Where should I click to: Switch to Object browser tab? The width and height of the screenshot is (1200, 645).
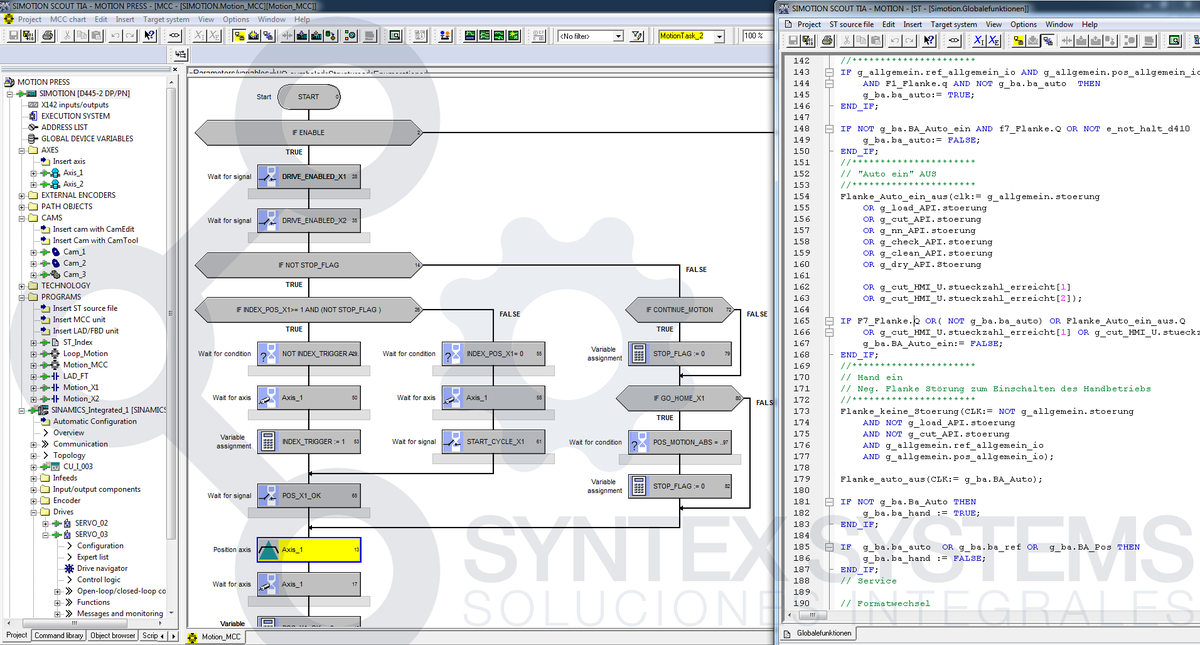pos(113,635)
